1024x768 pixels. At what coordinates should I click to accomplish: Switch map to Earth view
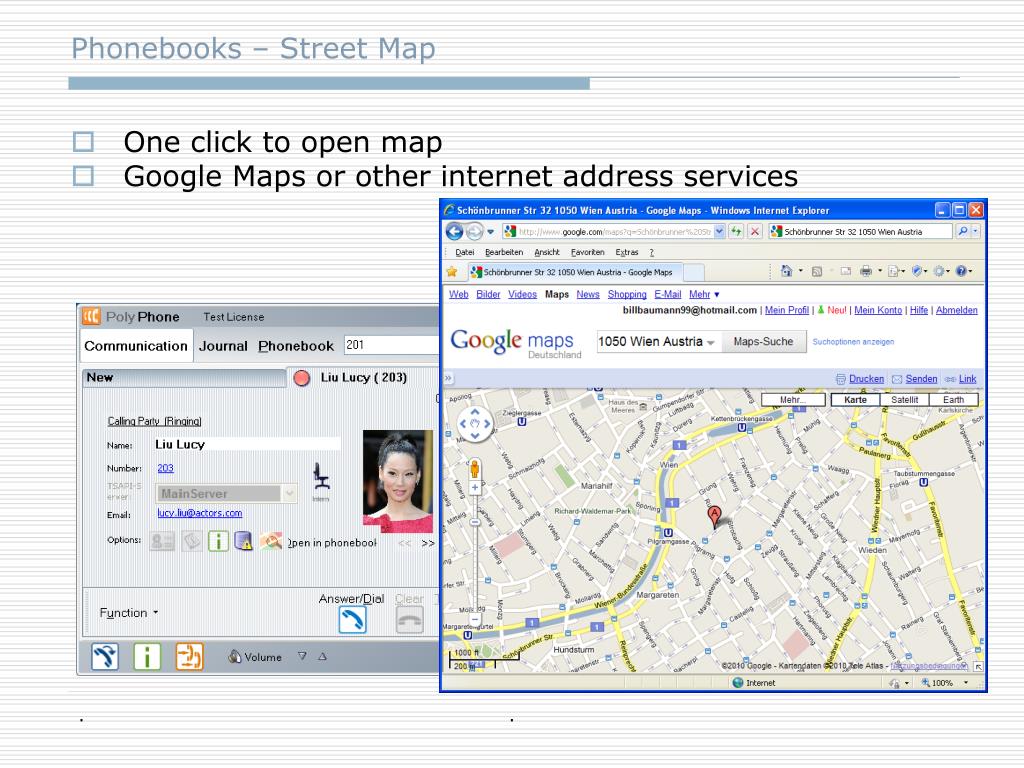(x=953, y=400)
